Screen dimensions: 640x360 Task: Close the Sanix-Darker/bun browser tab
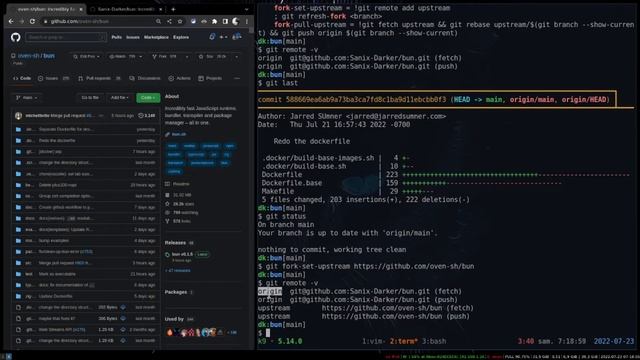click(160, 9)
